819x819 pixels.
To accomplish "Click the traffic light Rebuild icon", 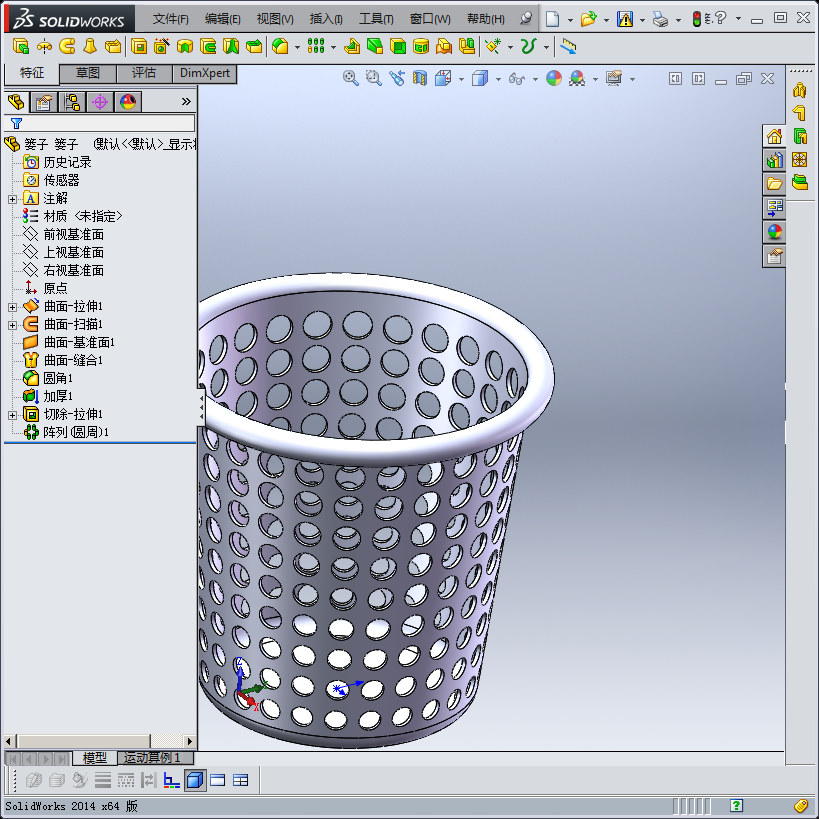I will click(x=698, y=19).
